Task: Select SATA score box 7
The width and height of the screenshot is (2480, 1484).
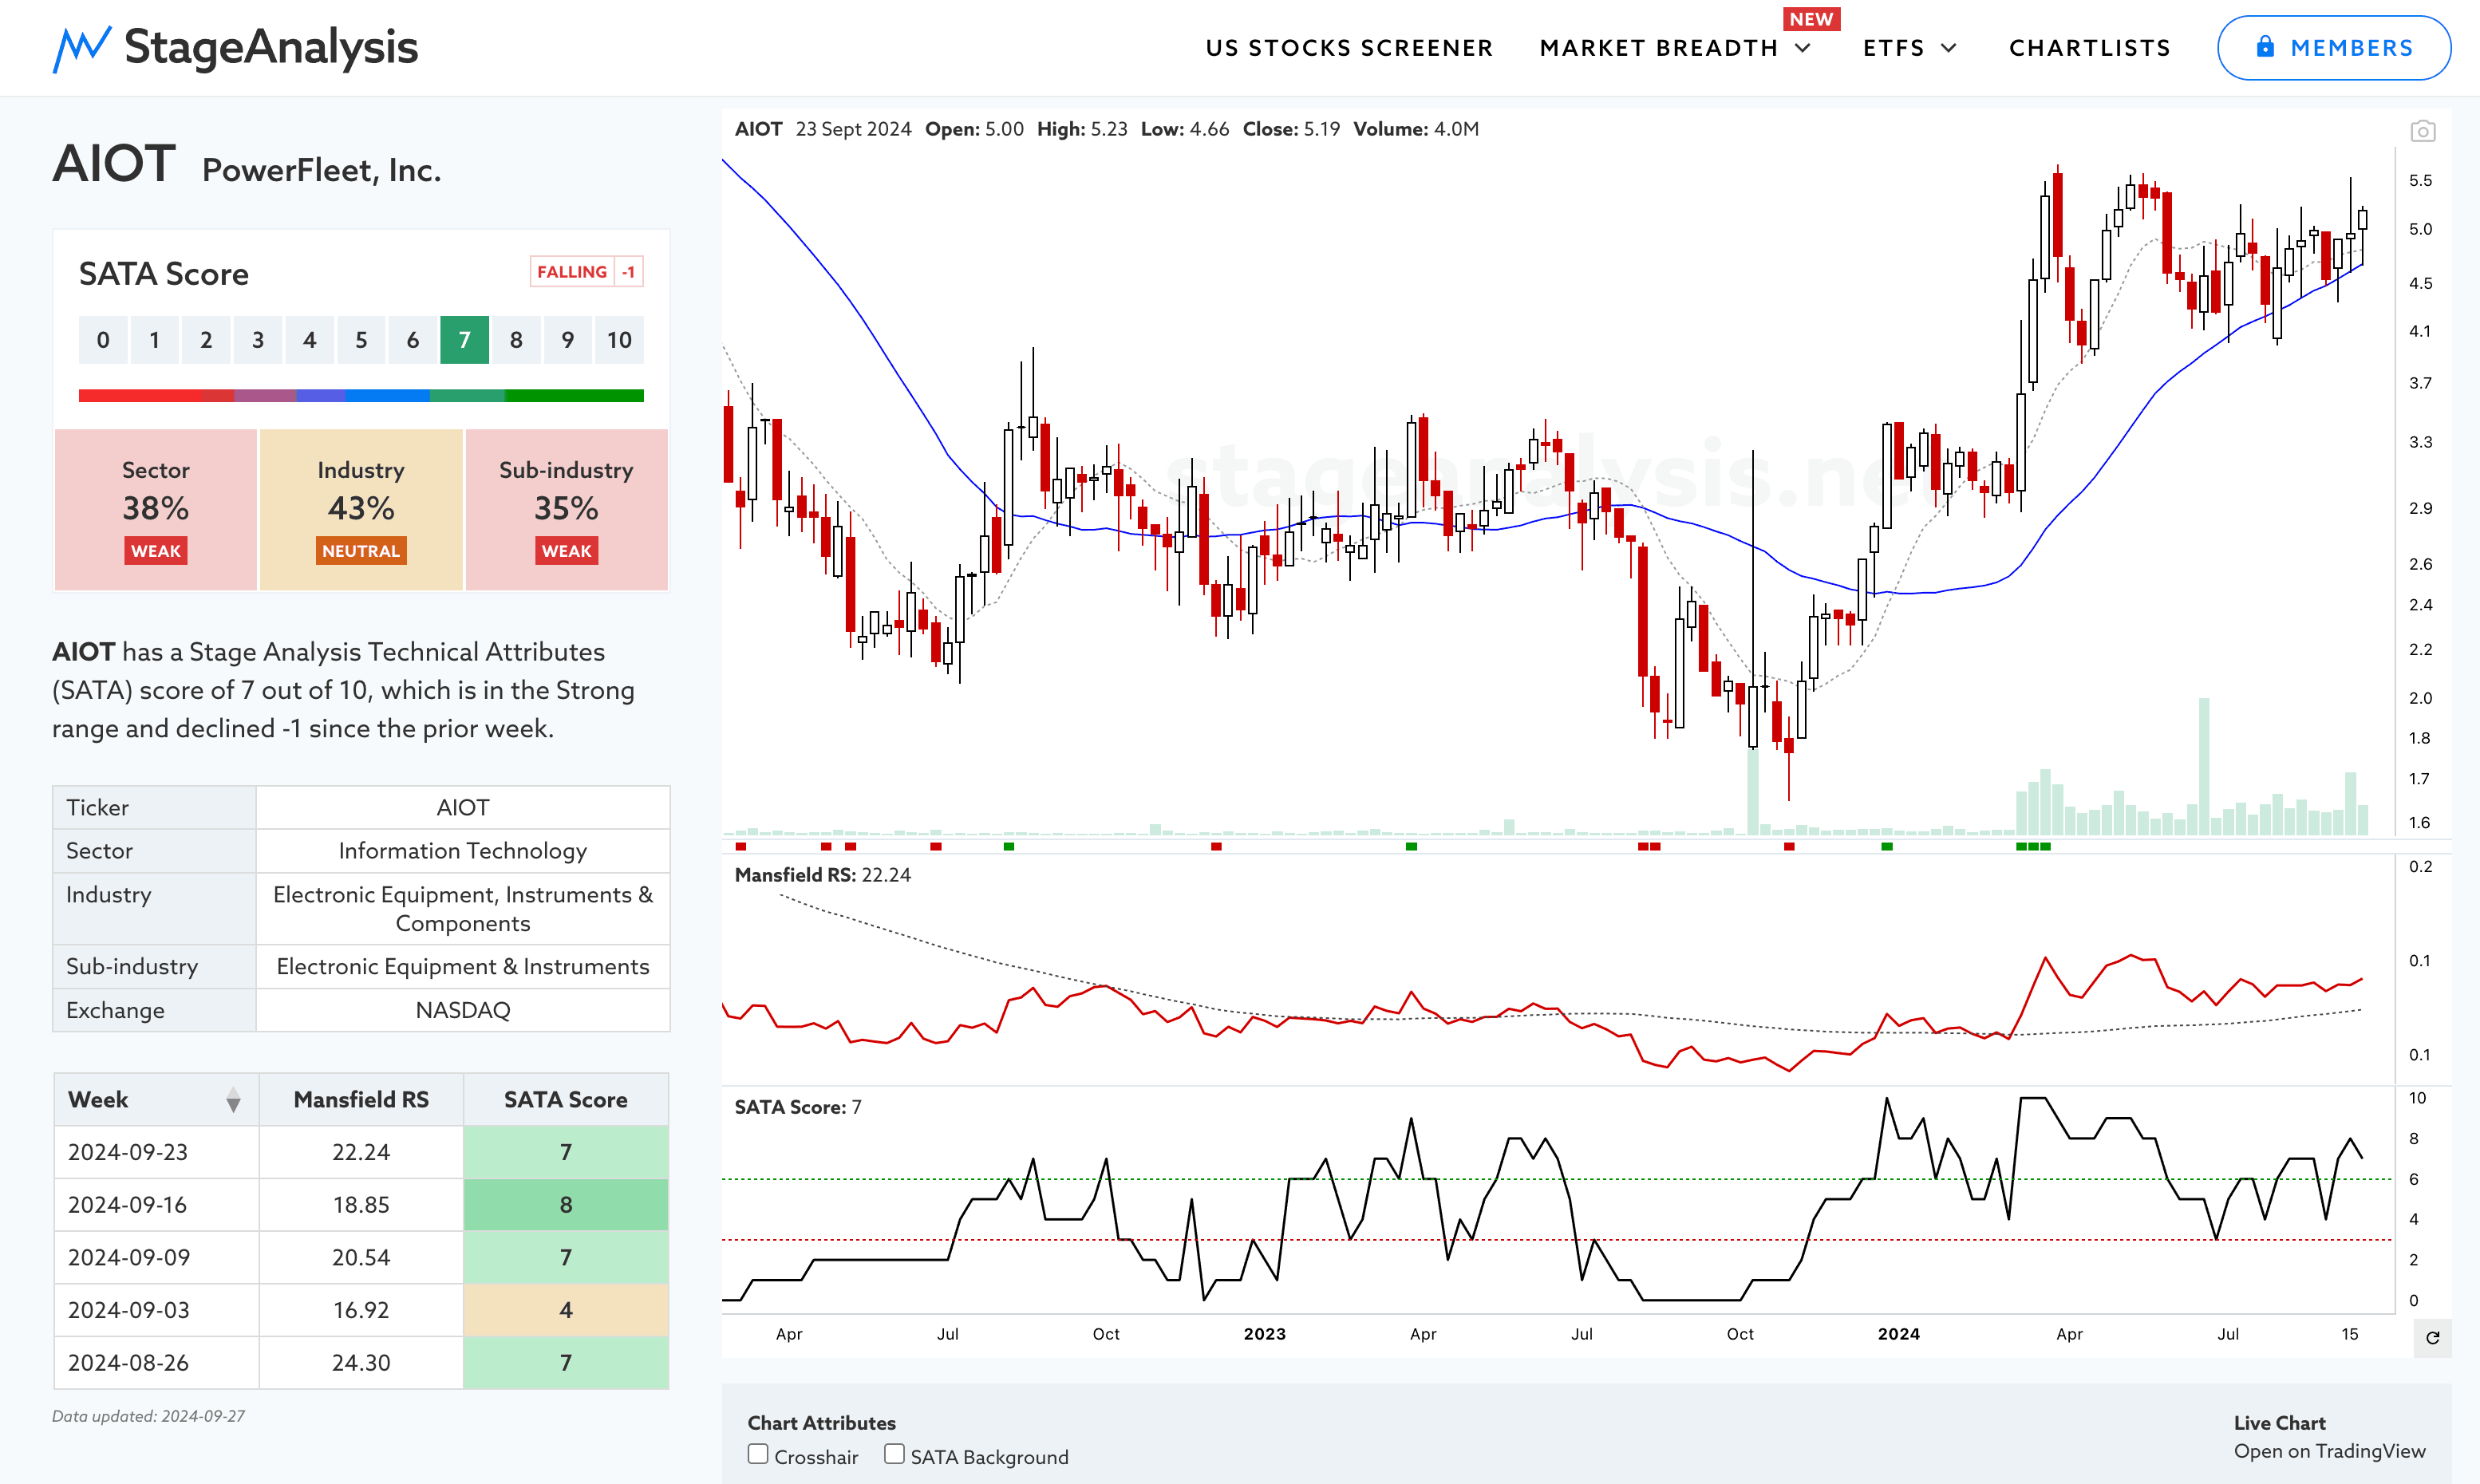Action: pos(464,340)
